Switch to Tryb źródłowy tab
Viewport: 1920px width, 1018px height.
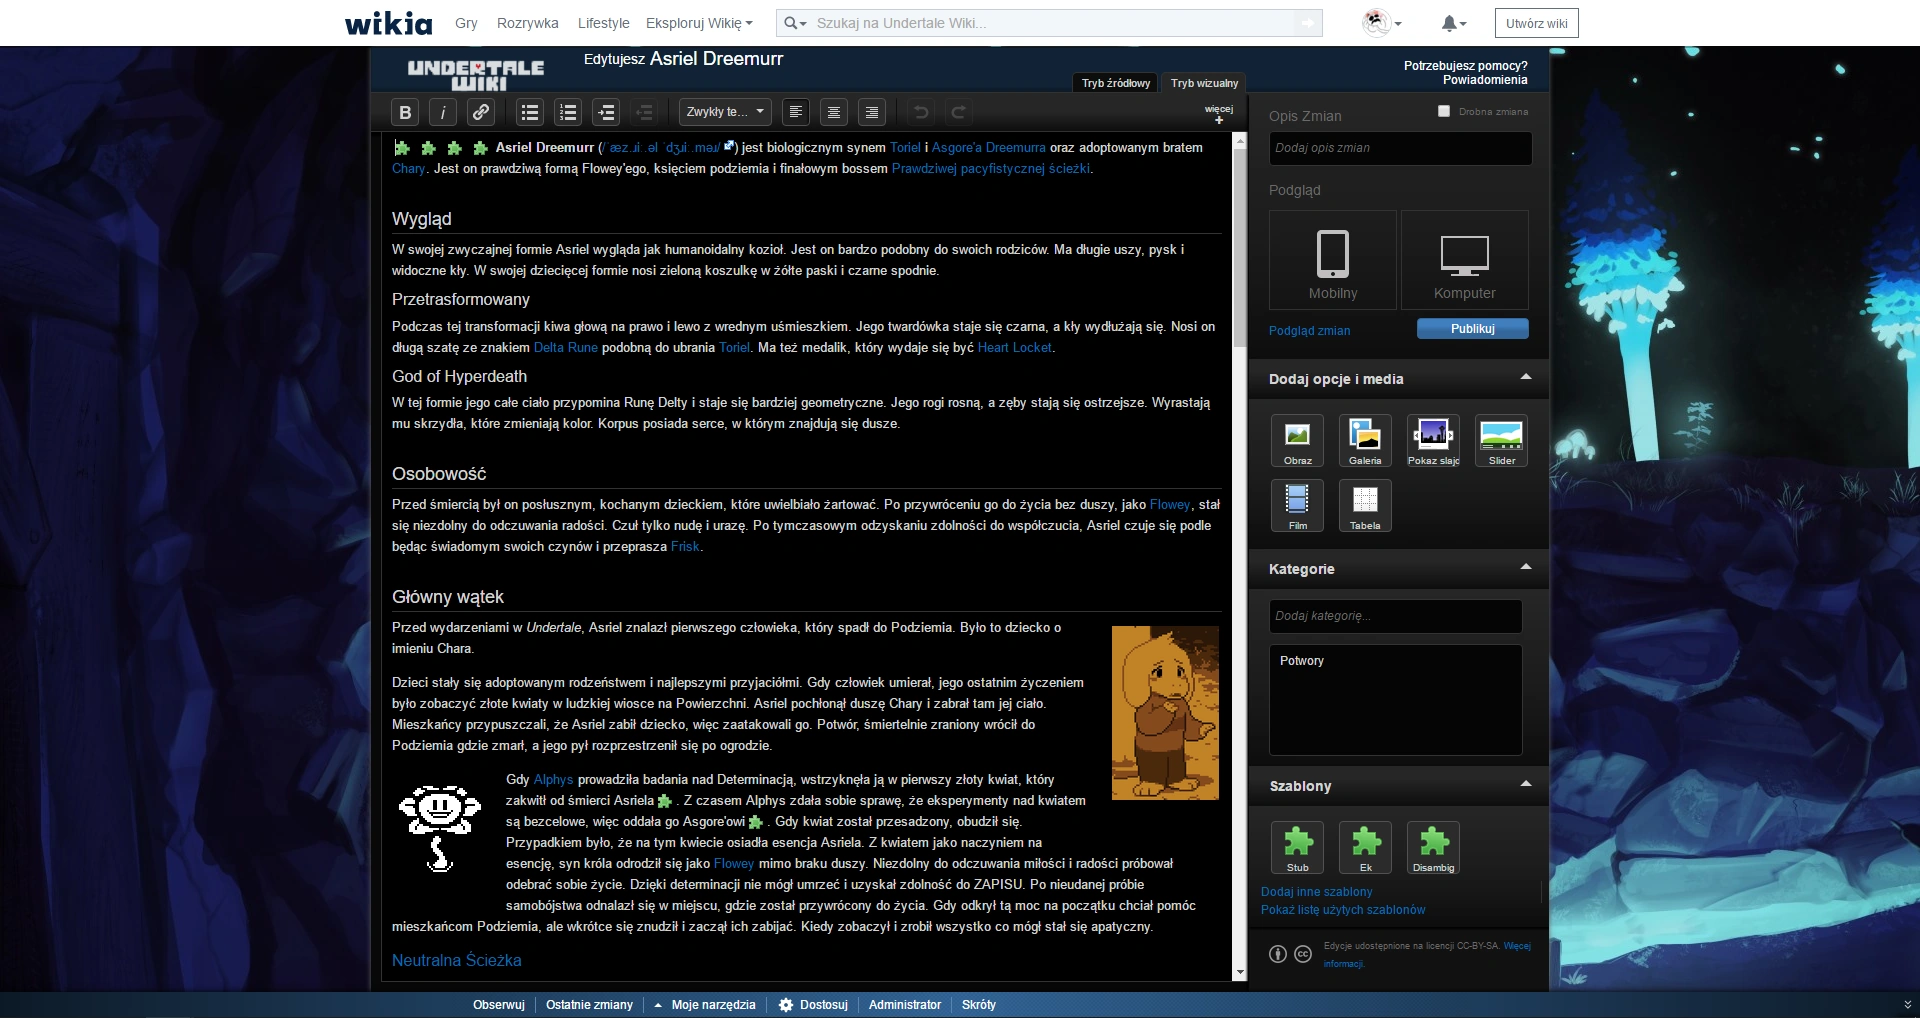1116,83
